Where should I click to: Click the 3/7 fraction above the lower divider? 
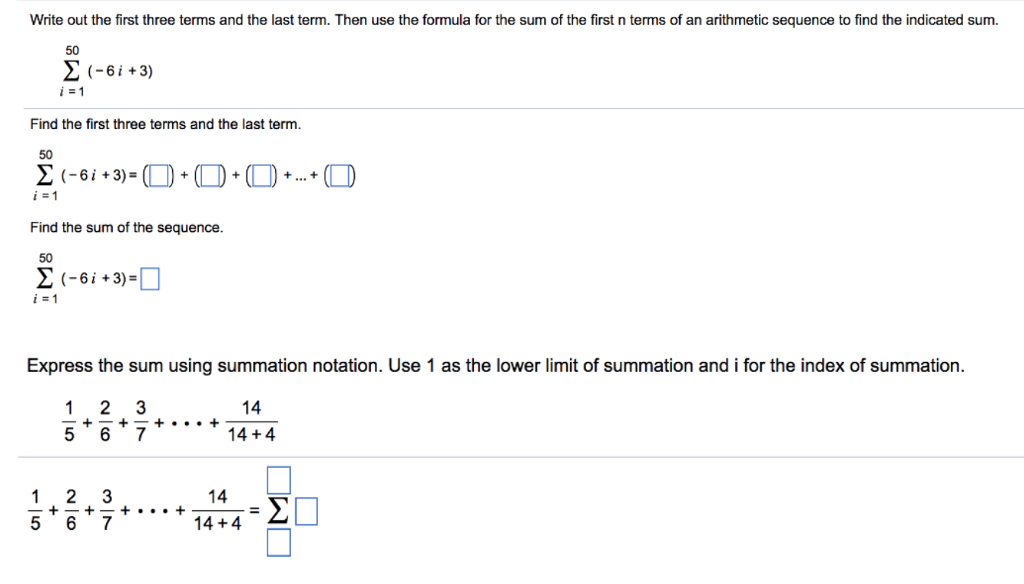click(140, 421)
